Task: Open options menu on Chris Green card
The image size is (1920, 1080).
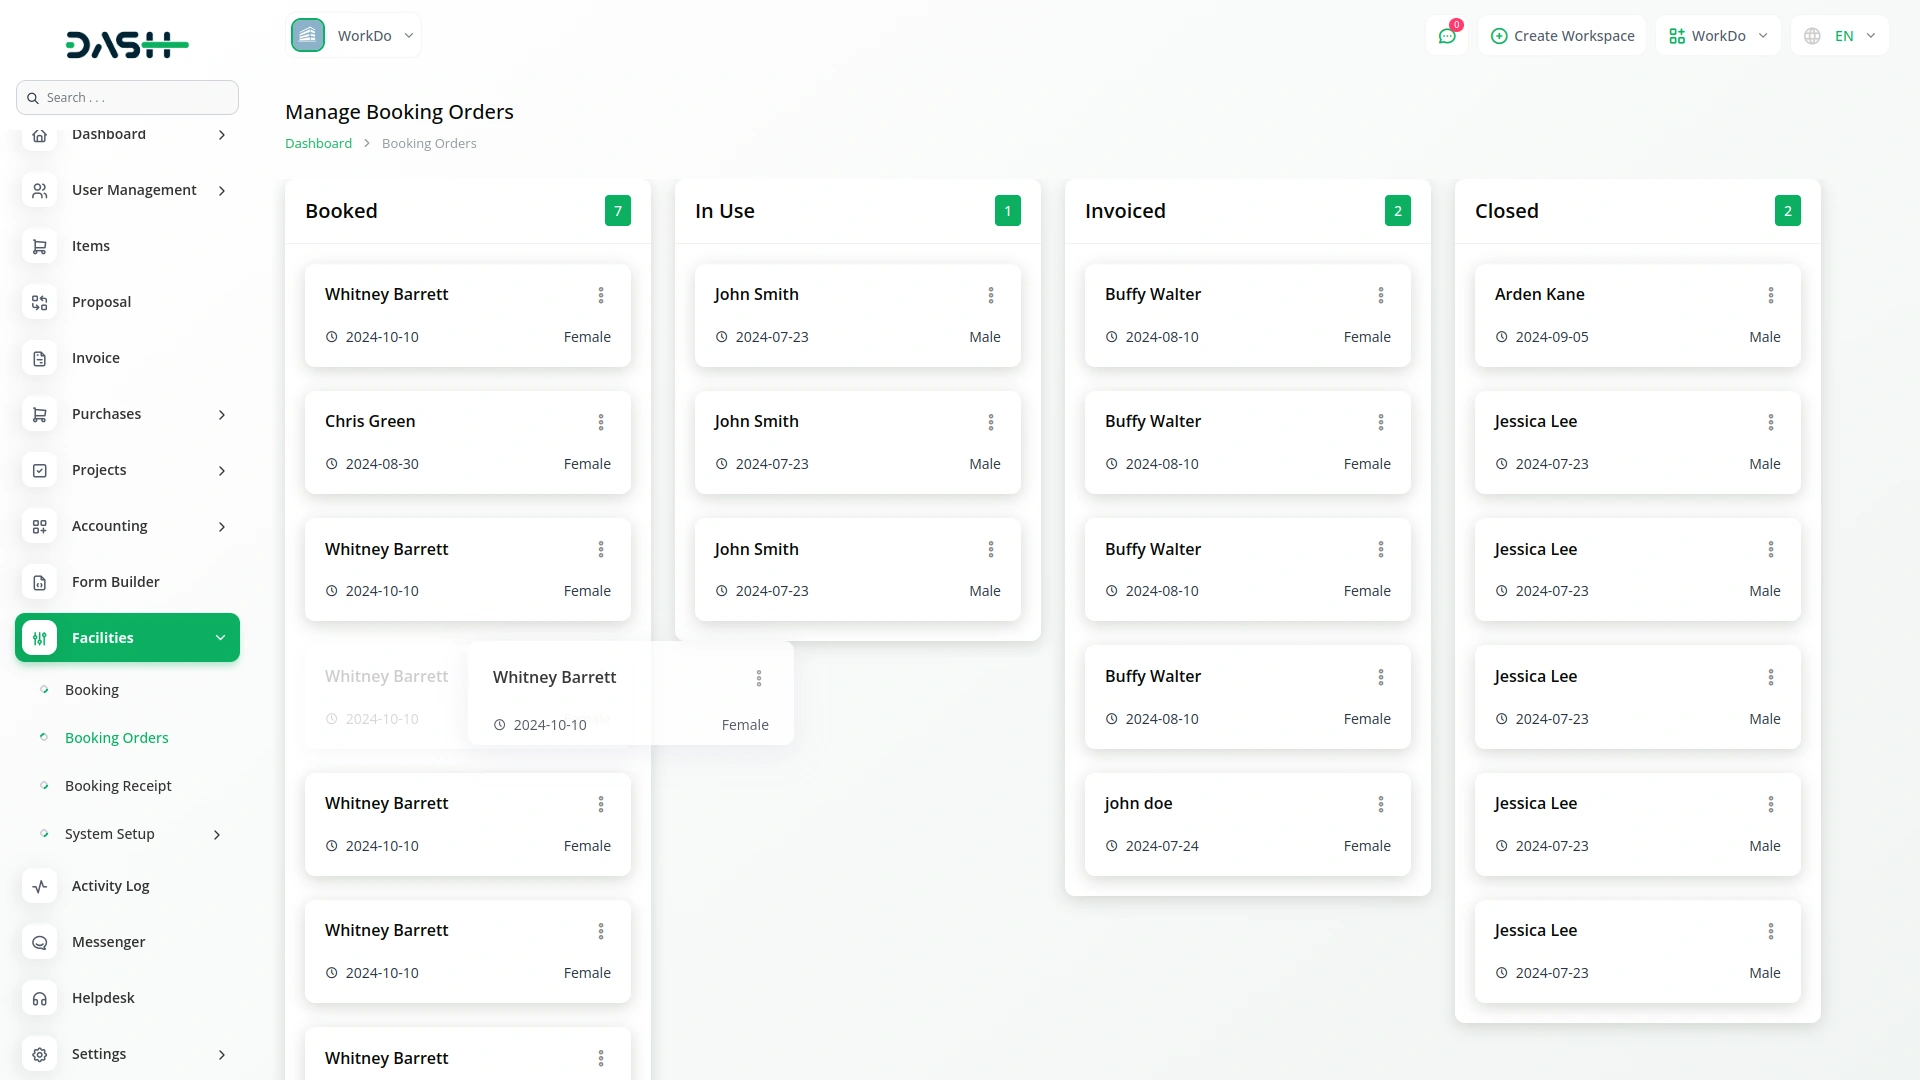Action: pyautogui.click(x=601, y=422)
